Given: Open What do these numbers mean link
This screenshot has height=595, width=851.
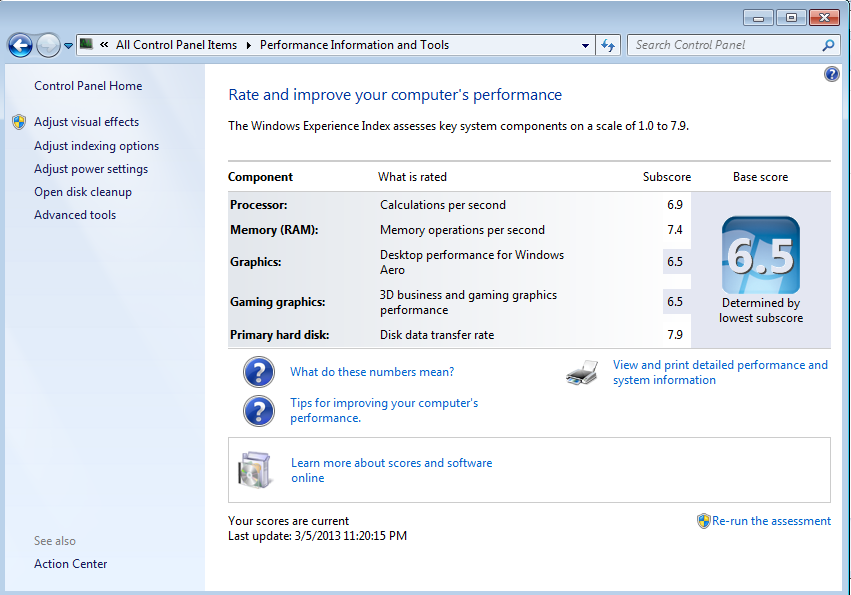Looking at the screenshot, I should [x=372, y=372].
